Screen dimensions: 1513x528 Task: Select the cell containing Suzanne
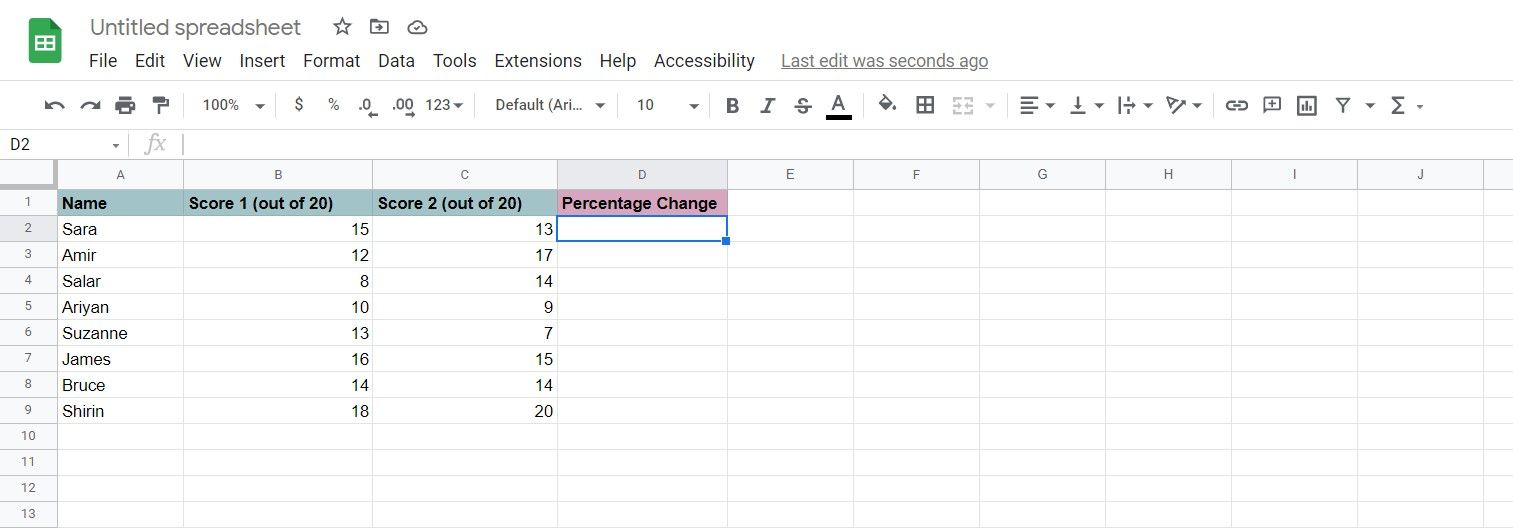[x=121, y=333]
